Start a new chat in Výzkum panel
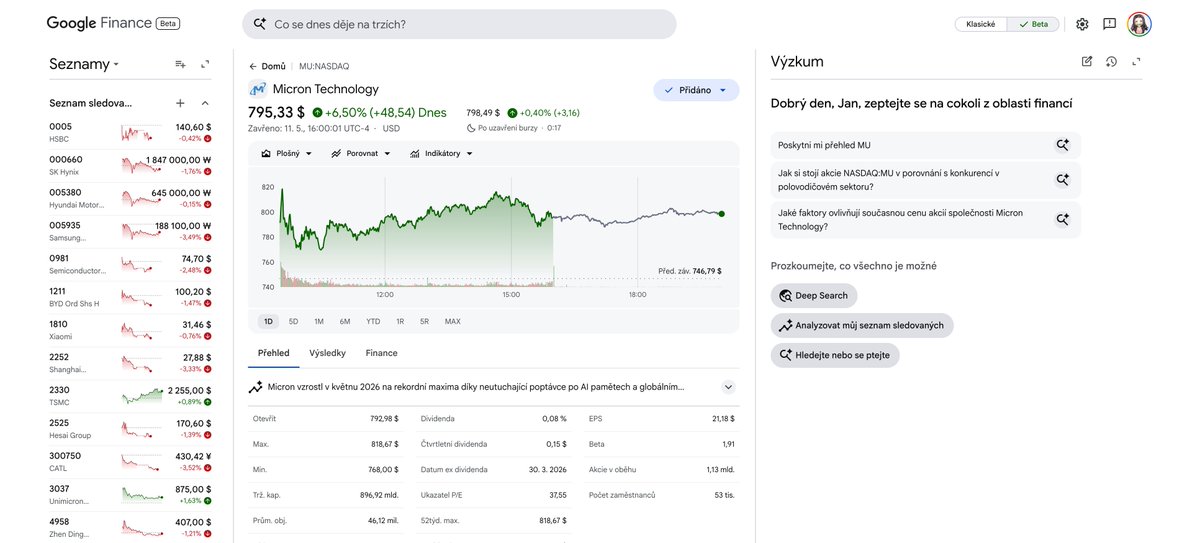Viewport: 1200px width, 543px height. pos(1087,61)
